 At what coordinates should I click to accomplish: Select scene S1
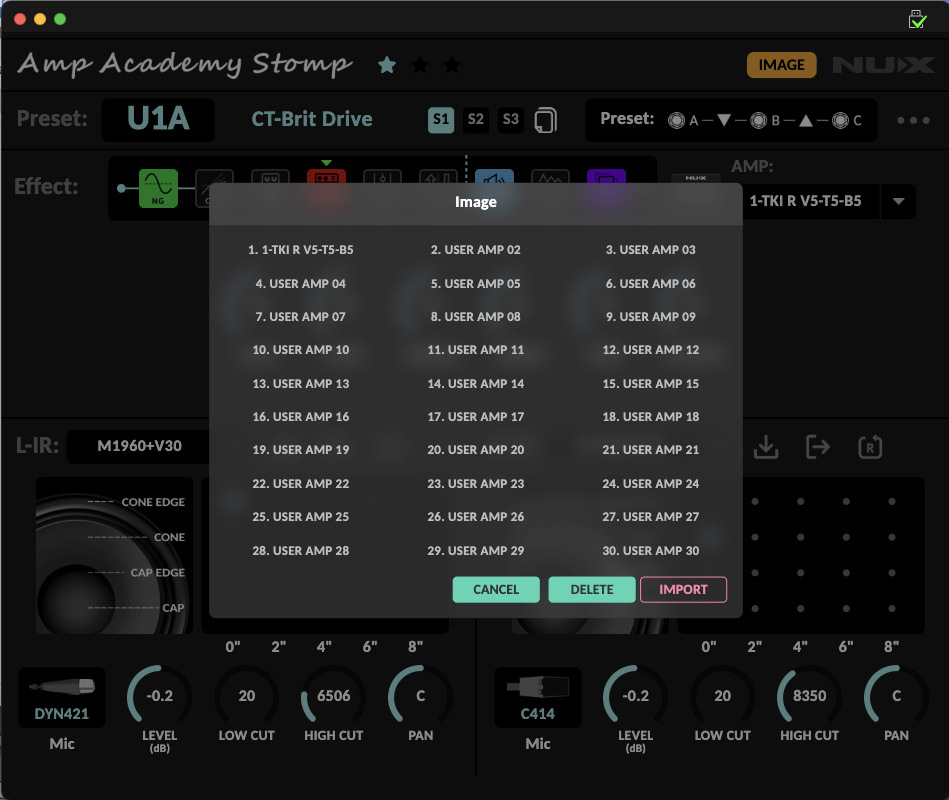441,119
